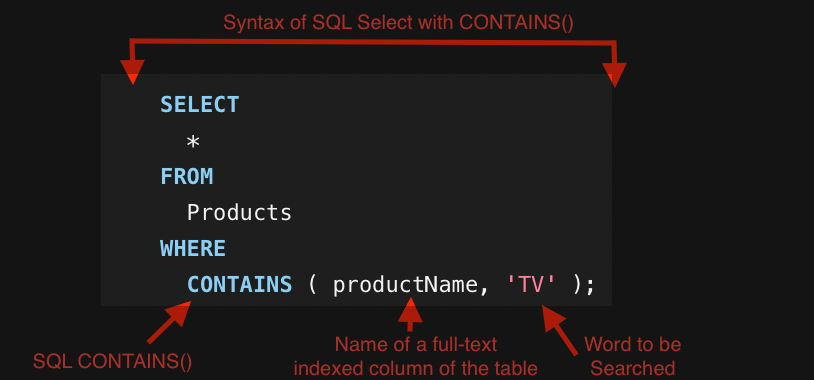
Task: Click the 'TV' string literal
Action: tap(531, 284)
